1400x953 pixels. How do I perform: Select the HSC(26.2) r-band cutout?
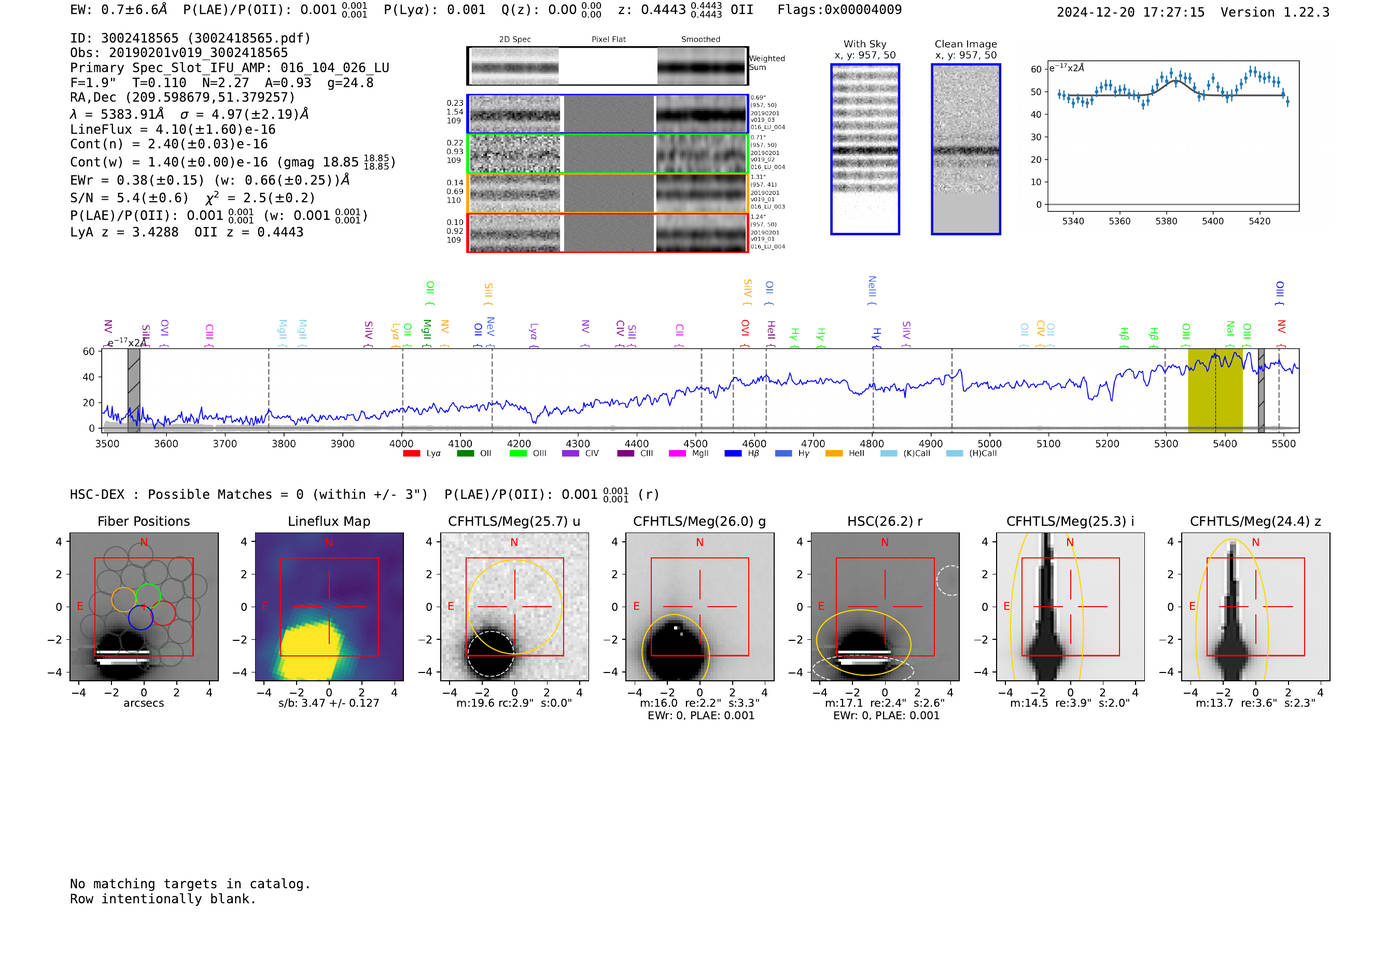[885, 607]
